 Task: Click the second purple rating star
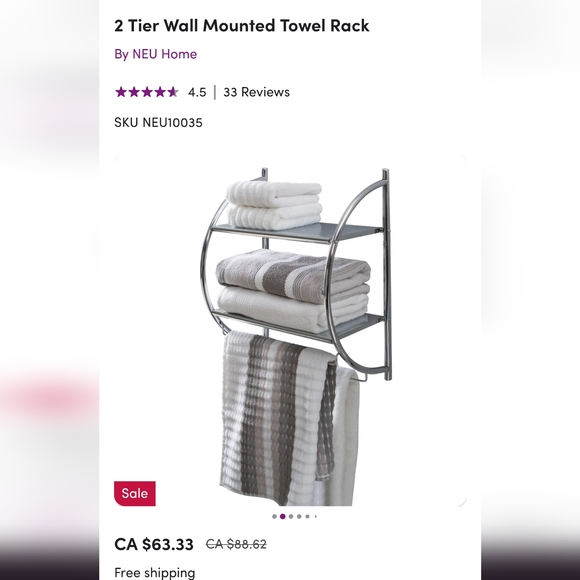[134, 92]
